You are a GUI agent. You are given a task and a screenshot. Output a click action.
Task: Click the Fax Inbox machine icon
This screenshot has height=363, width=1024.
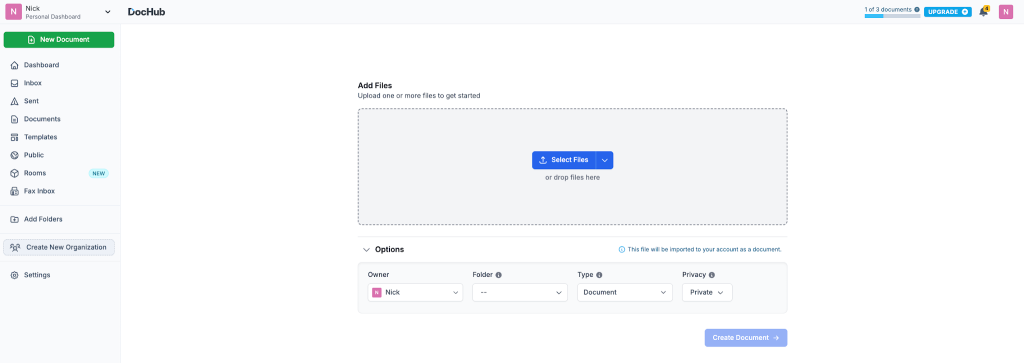point(14,191)
